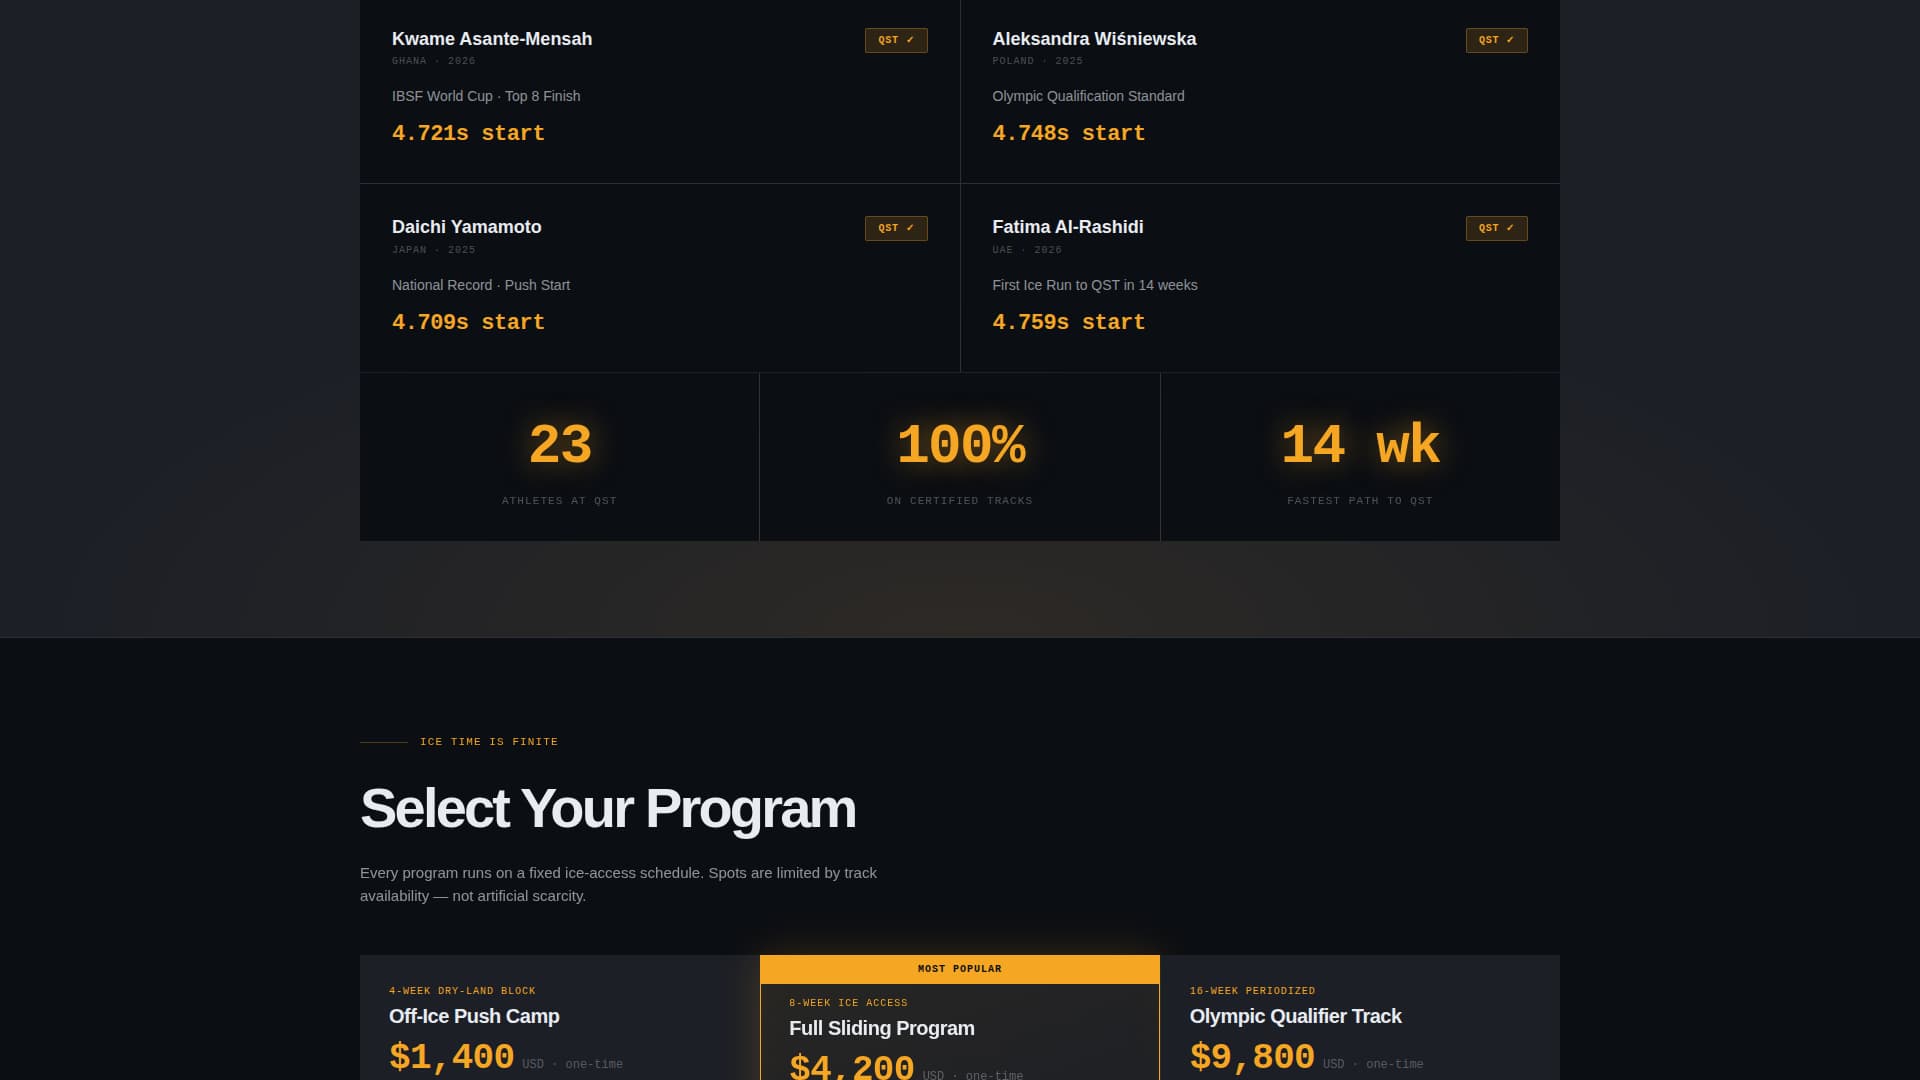
Task: Click 'Olympic Qualification Standard' text
Action: tap(1088, 96)
